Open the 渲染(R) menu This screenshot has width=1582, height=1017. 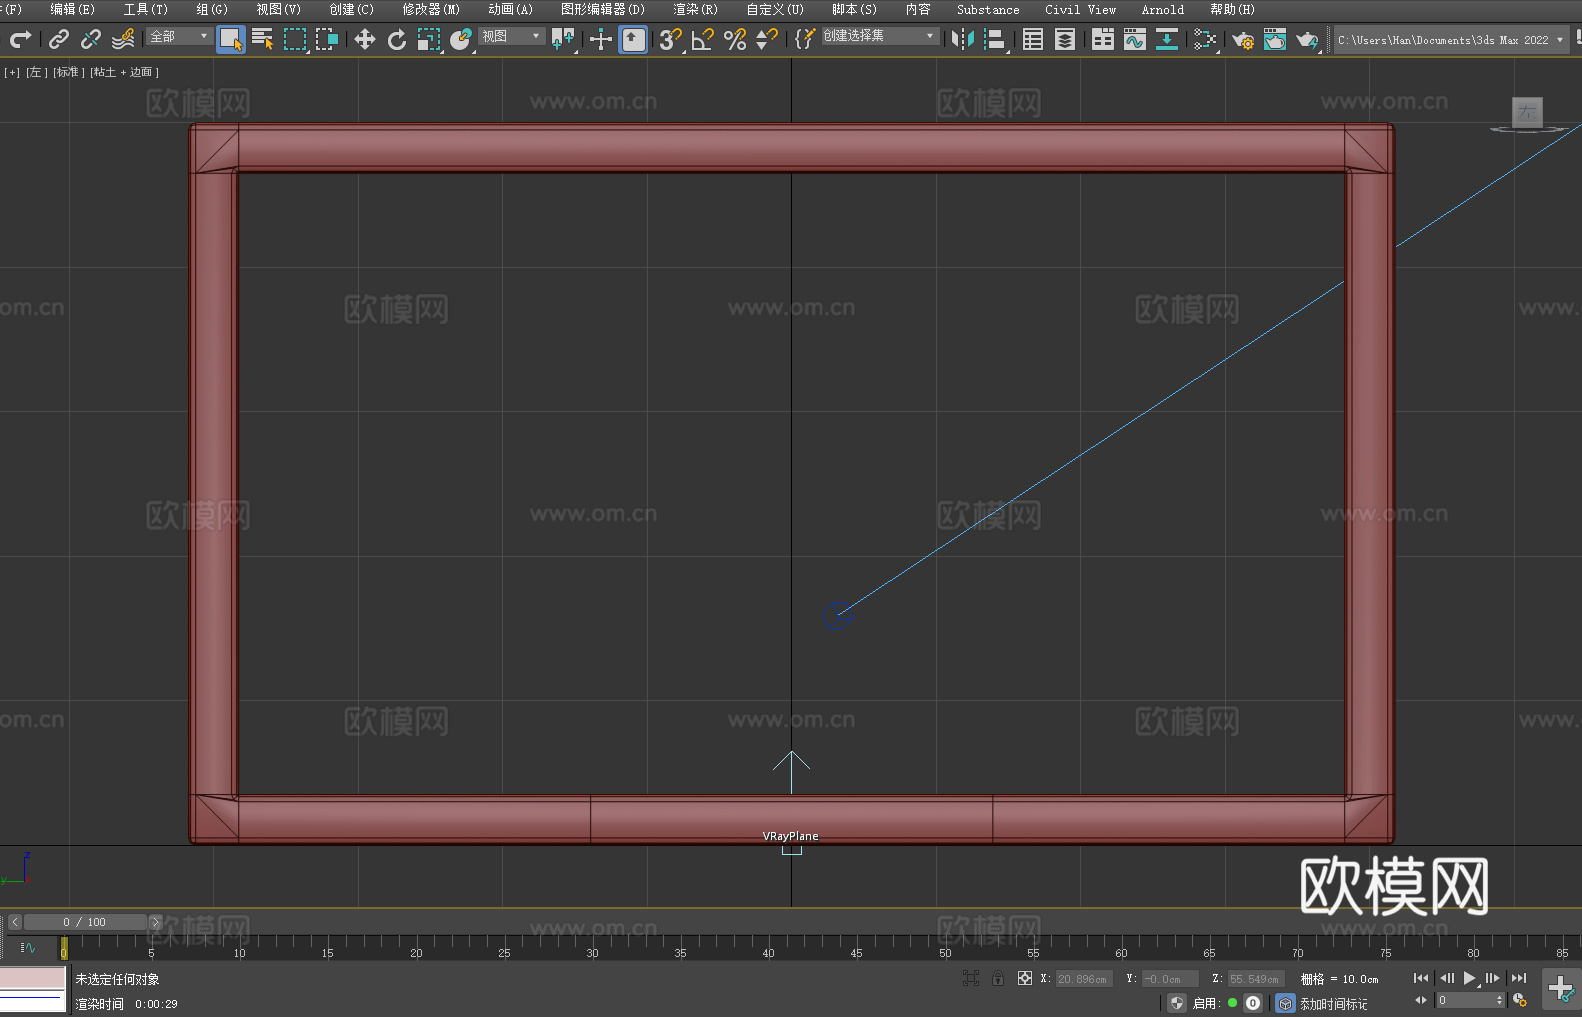point(695,9)
